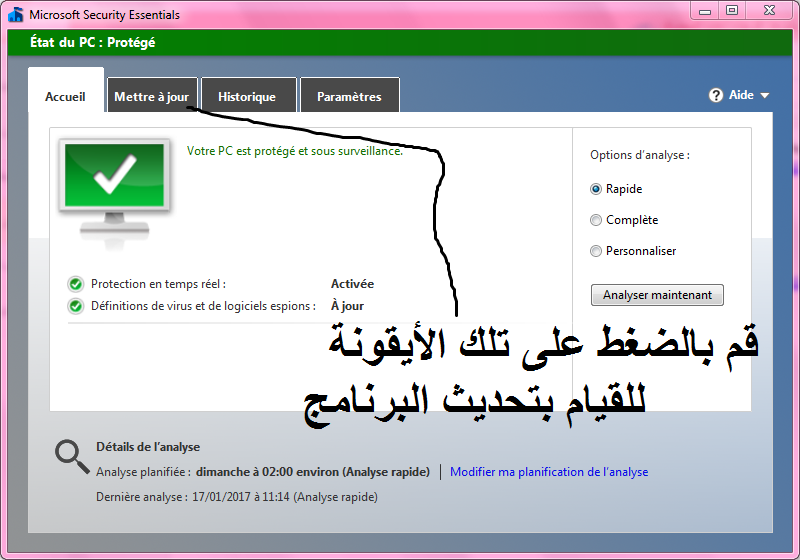Open the Accueil tab
This screenshot has width=800, height=560.
tap(66, 90)
